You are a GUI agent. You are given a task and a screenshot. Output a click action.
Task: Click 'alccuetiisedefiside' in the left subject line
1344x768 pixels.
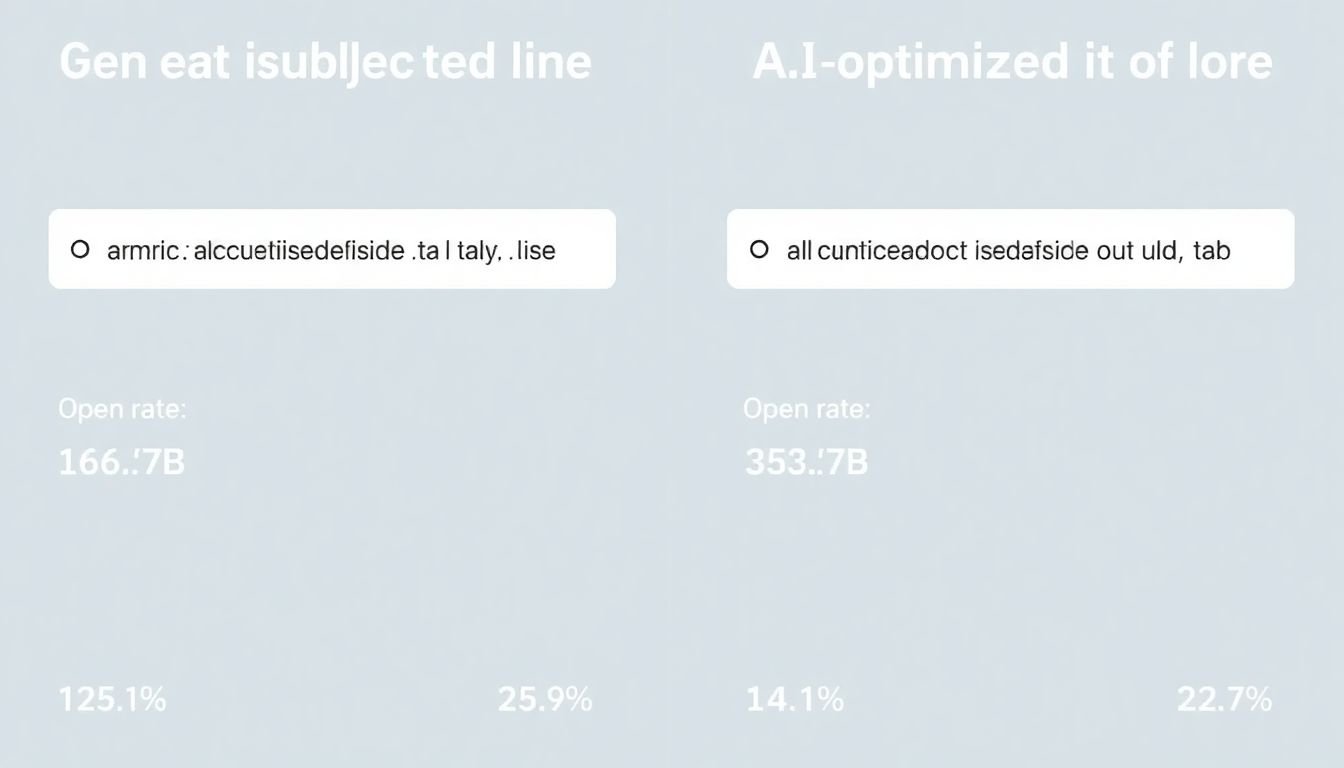click(296, 250)
